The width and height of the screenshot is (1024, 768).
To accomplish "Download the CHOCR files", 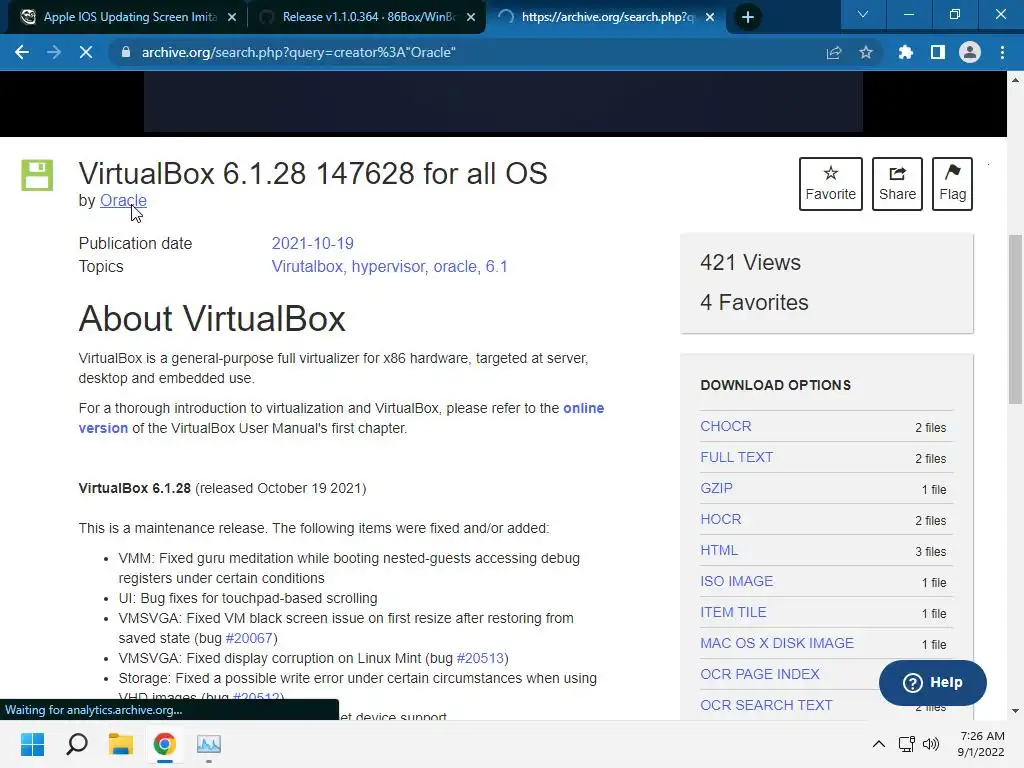I will (726, 426).
